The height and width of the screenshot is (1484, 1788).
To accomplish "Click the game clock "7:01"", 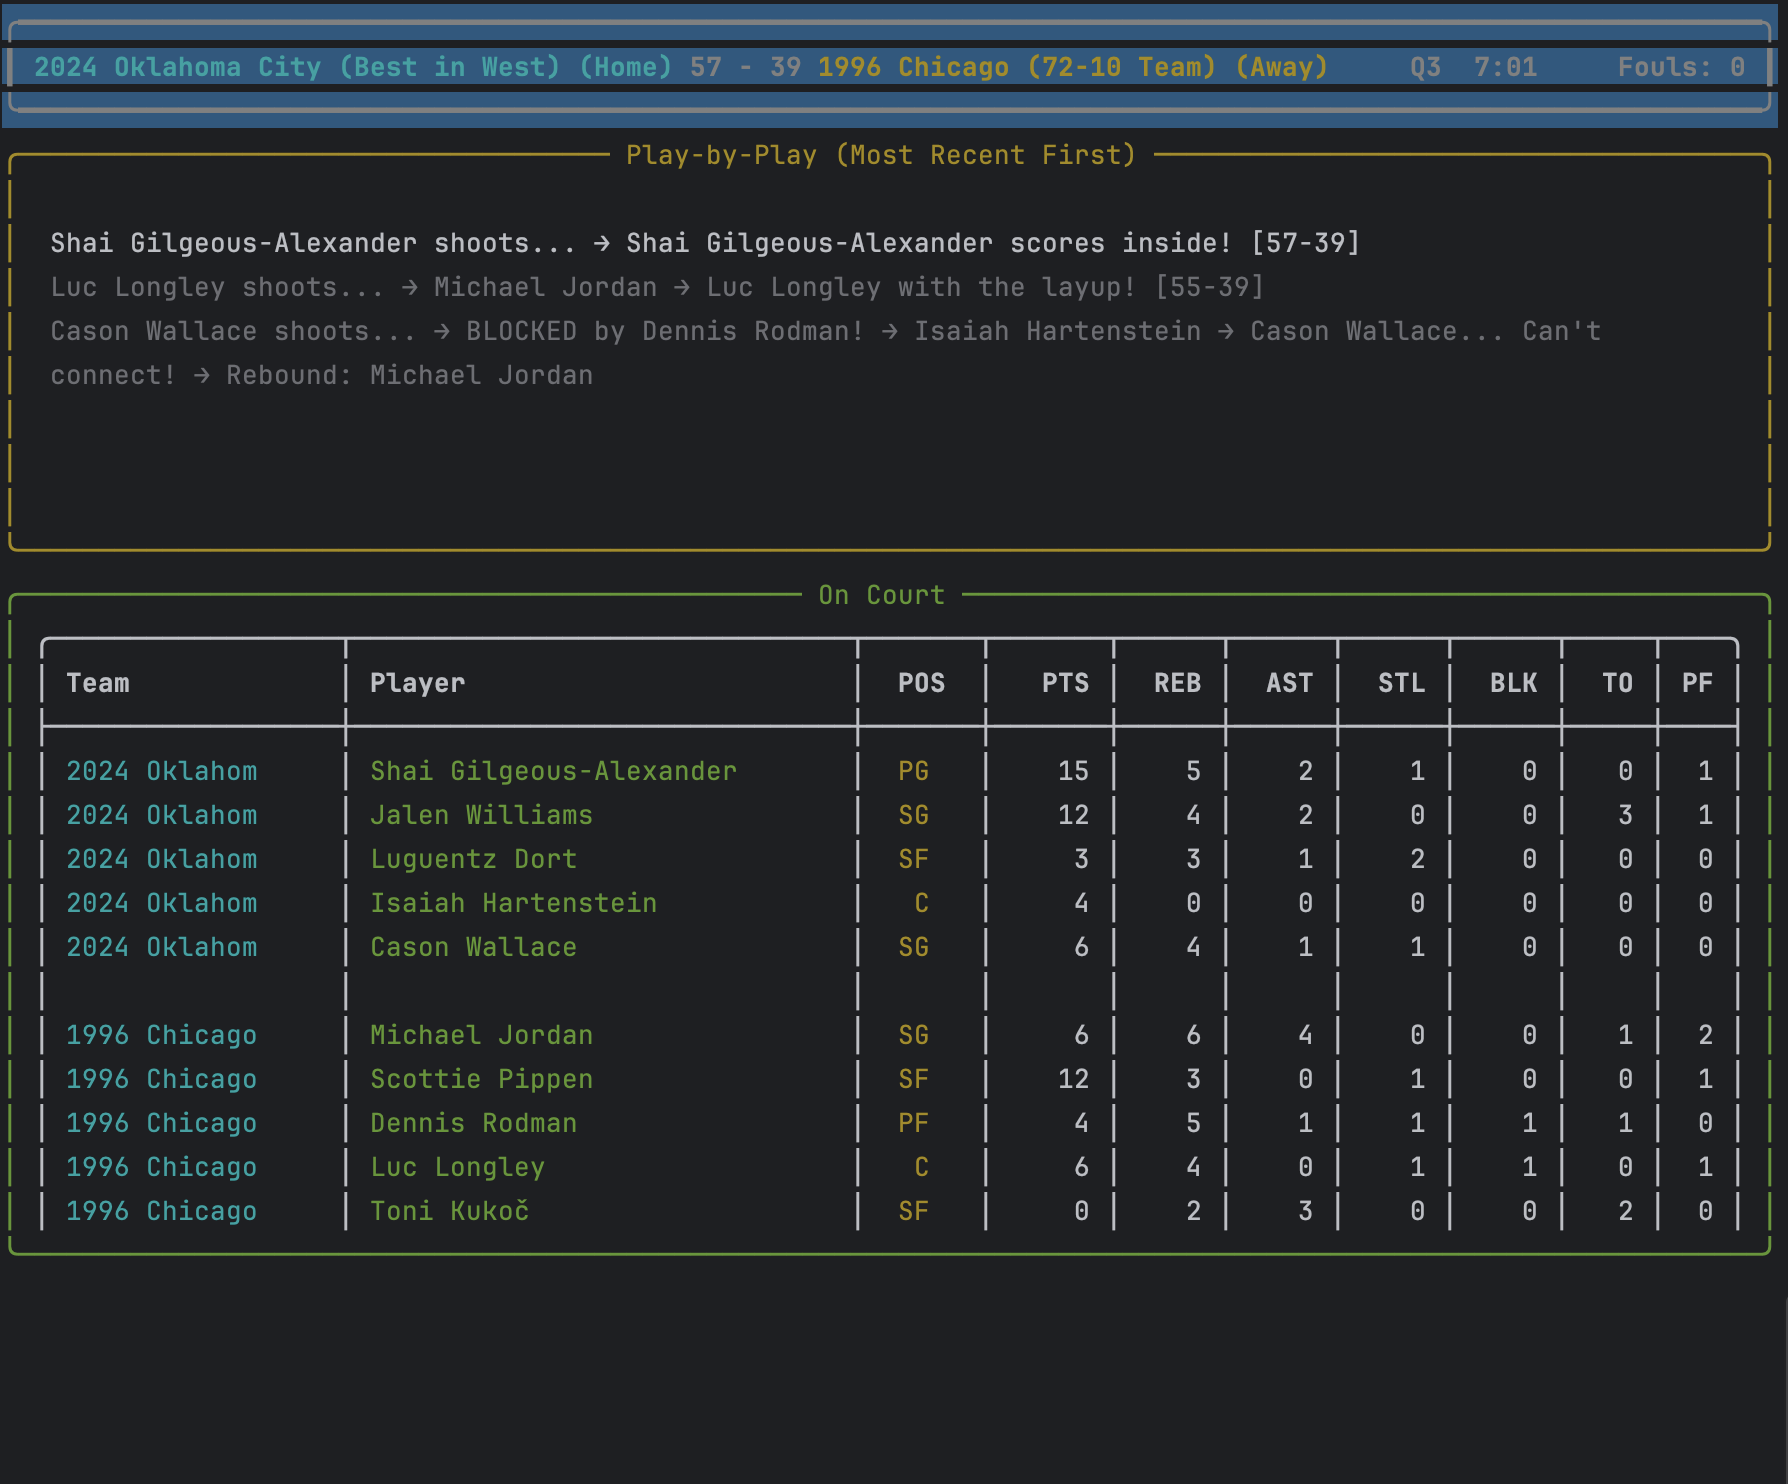I will pyautogui.click(x=1505, y=67).
